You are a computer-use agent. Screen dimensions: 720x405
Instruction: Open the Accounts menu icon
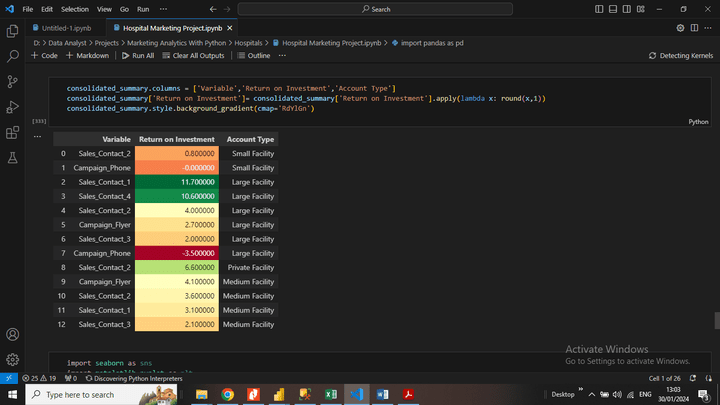[12, 334]
